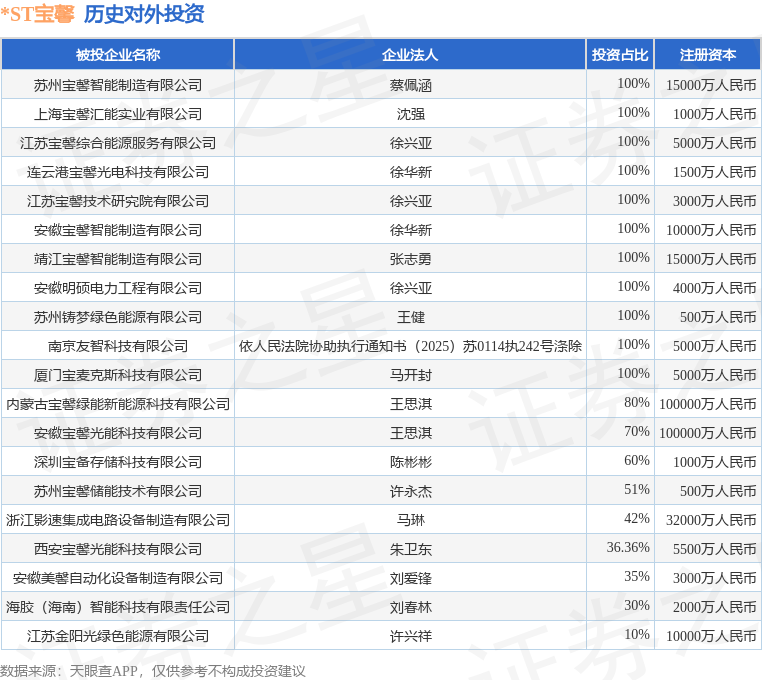Click legal person 朱卫东
The width and height of the screenshot is (762, 680).
411,549
